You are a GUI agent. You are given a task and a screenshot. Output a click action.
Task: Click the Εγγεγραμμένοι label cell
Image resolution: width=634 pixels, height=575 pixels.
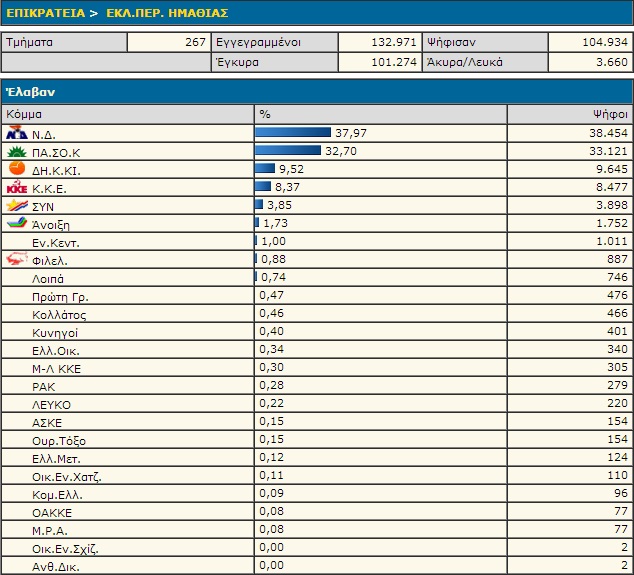click(275, 42)
